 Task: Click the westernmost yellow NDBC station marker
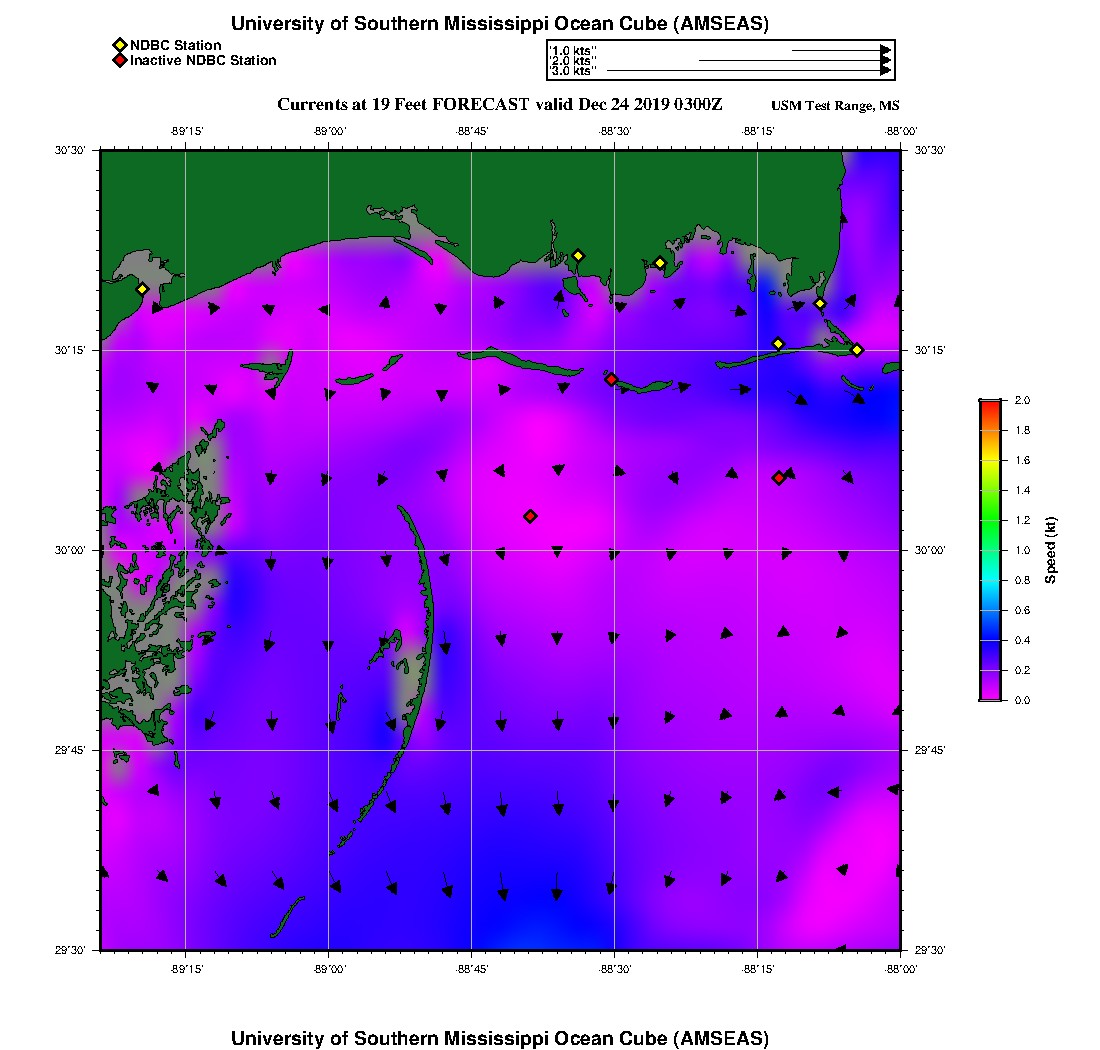pos(142,289)
